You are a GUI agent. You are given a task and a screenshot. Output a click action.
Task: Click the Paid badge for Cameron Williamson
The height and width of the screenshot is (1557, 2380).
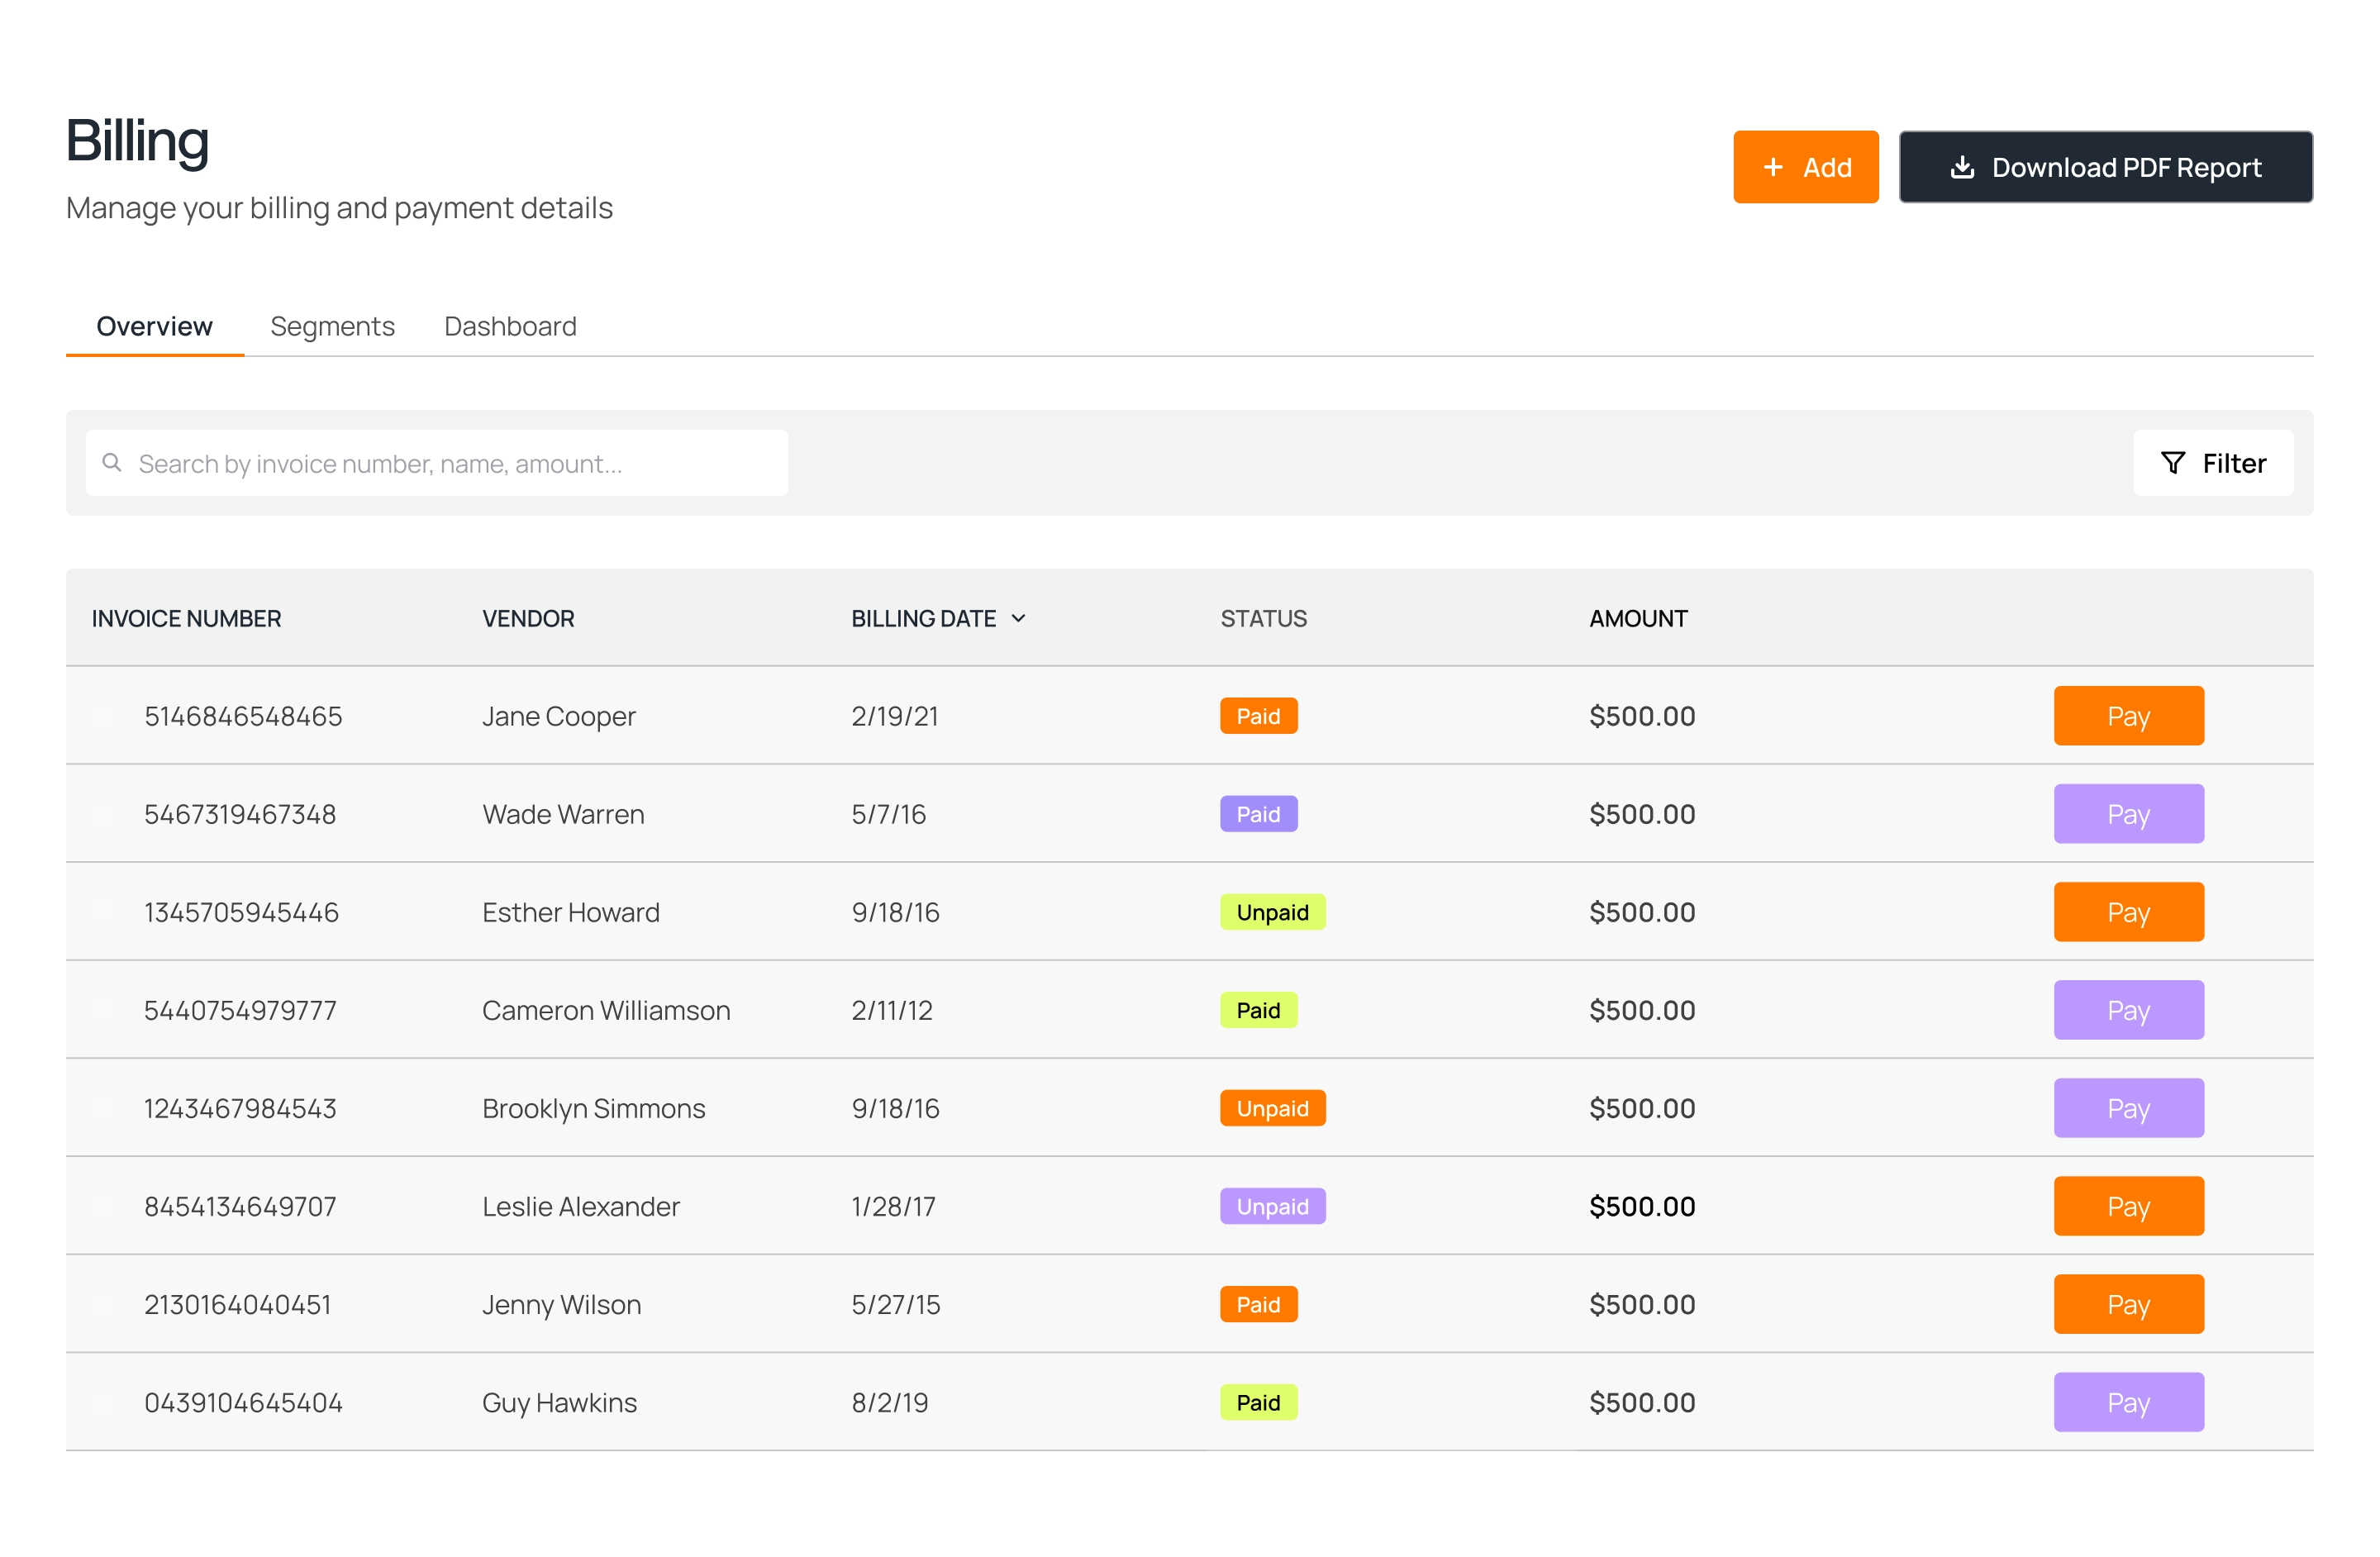1258,1010
